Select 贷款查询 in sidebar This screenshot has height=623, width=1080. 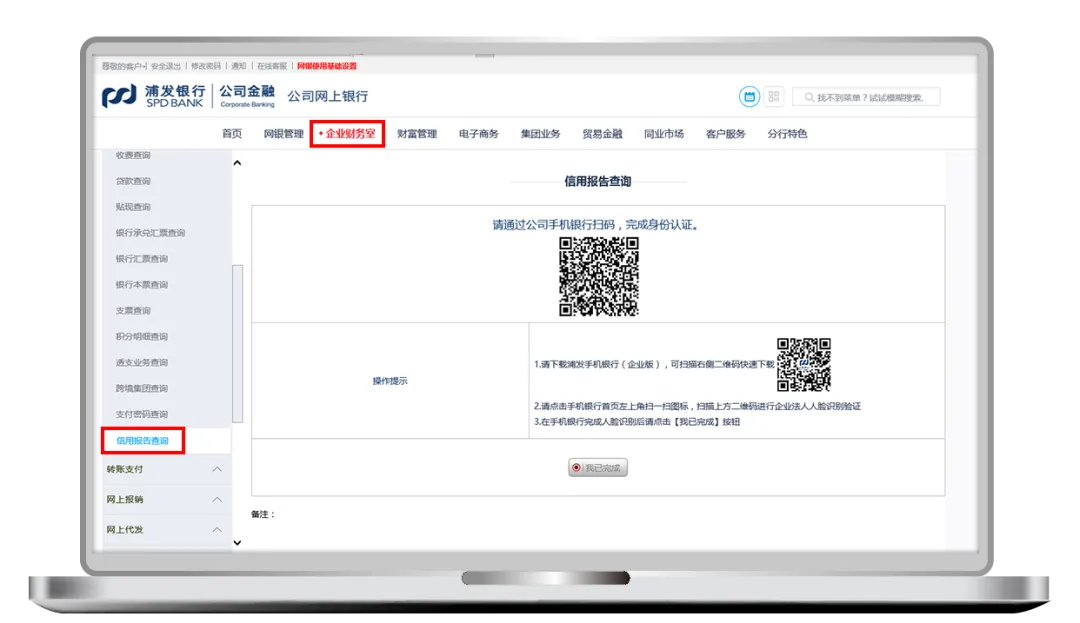[x=133, y=181]
